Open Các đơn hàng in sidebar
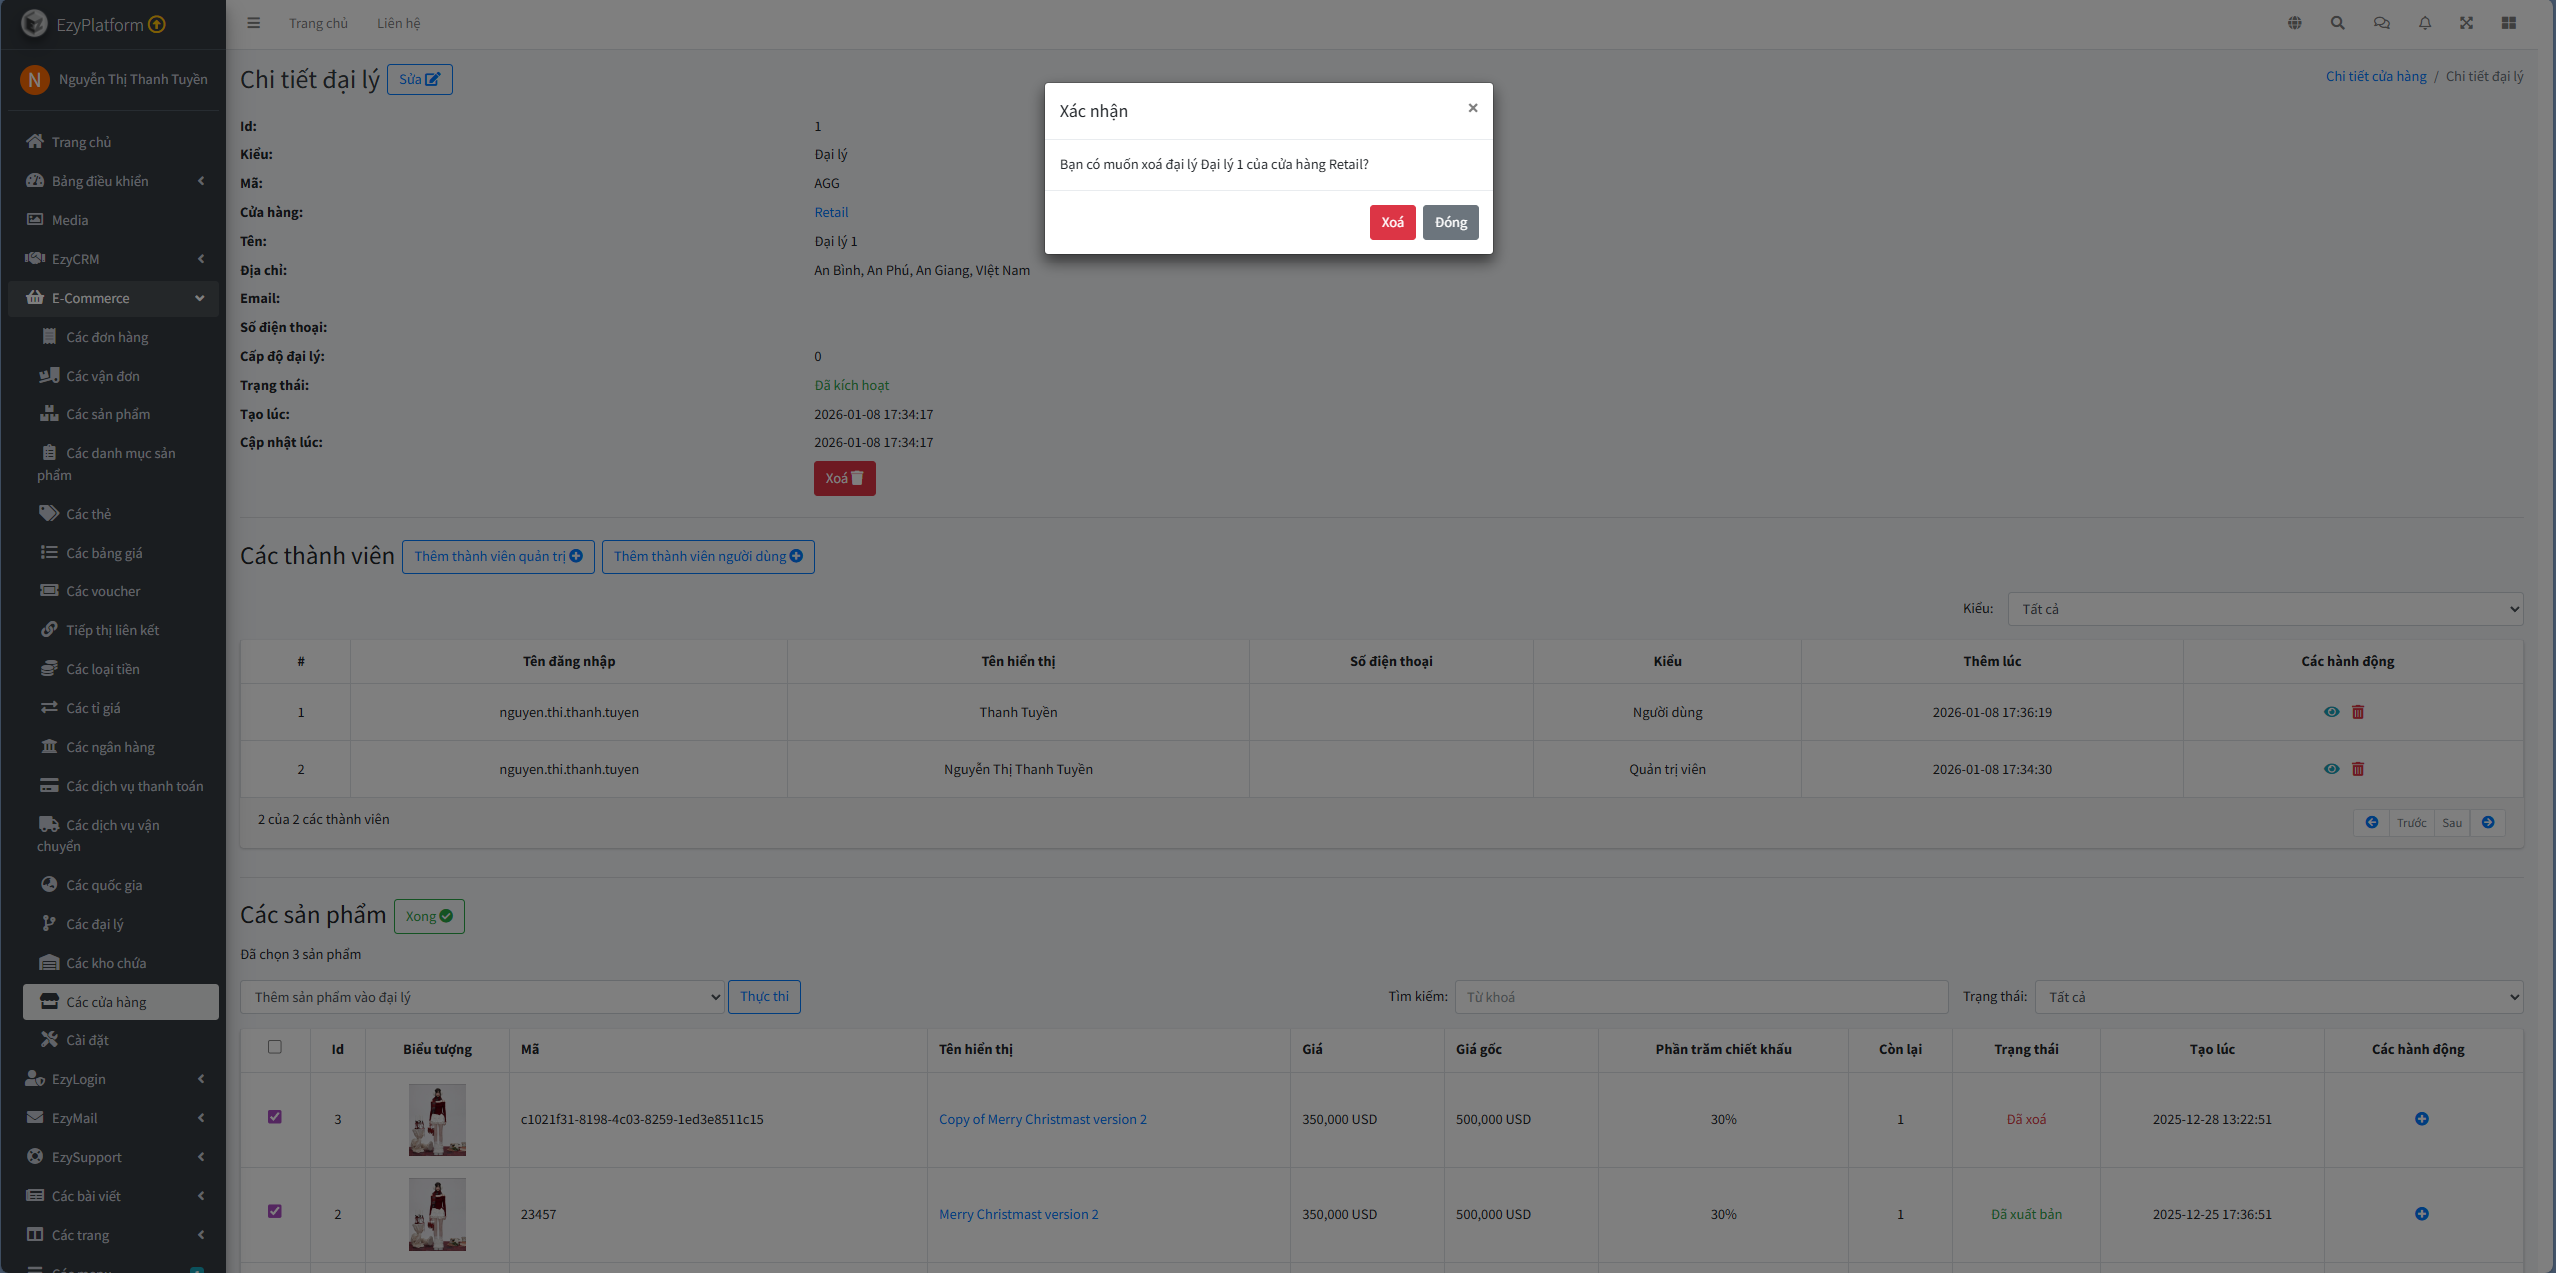This screenshot has height=1273, width=2556. pos(107,337)
